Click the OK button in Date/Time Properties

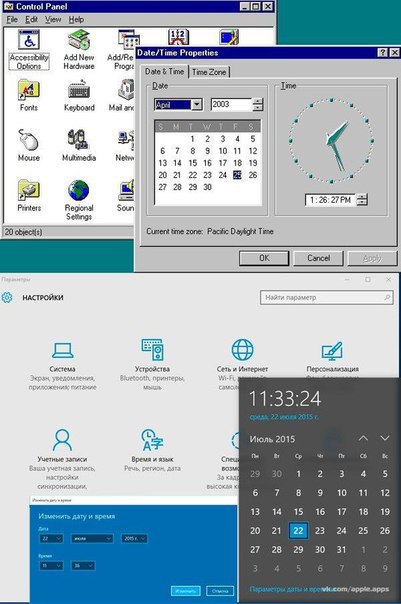coord(264,258)
